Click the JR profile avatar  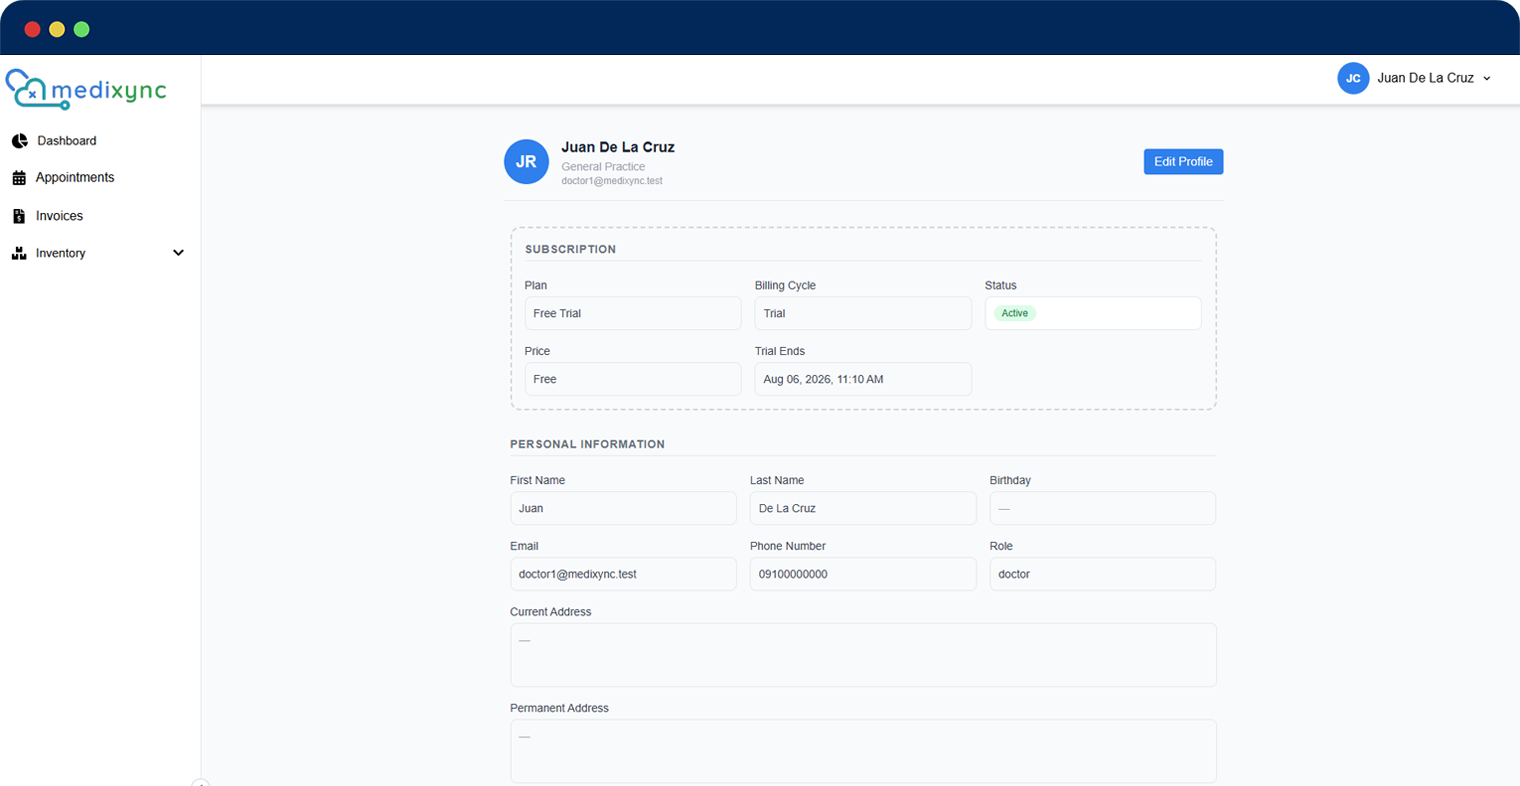point(526,162)
